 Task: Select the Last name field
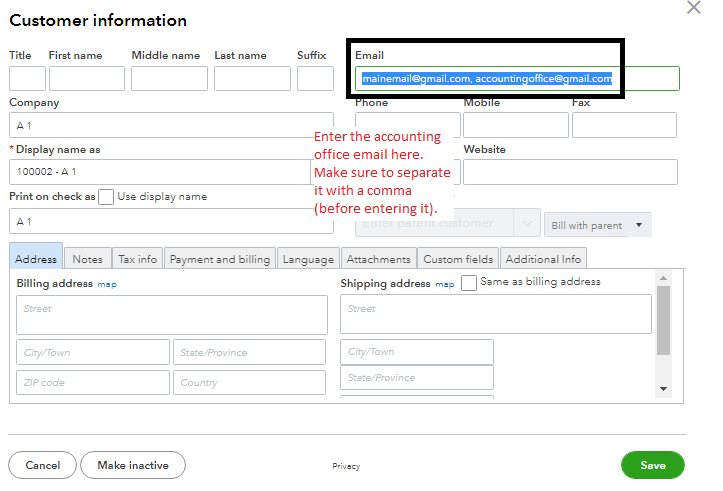[252, 78]
